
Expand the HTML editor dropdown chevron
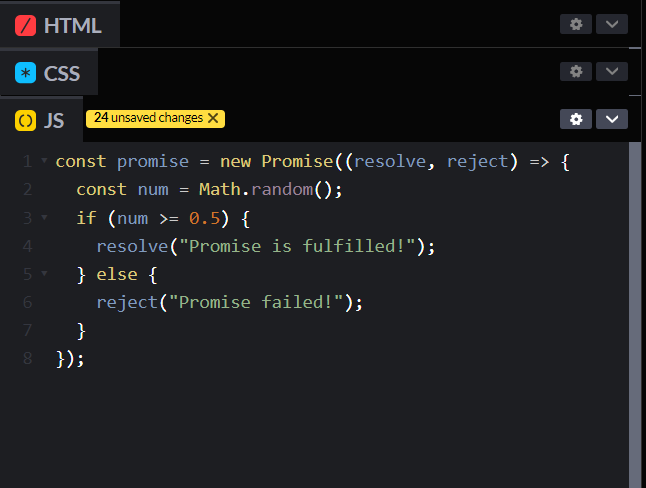pos(612,24)
